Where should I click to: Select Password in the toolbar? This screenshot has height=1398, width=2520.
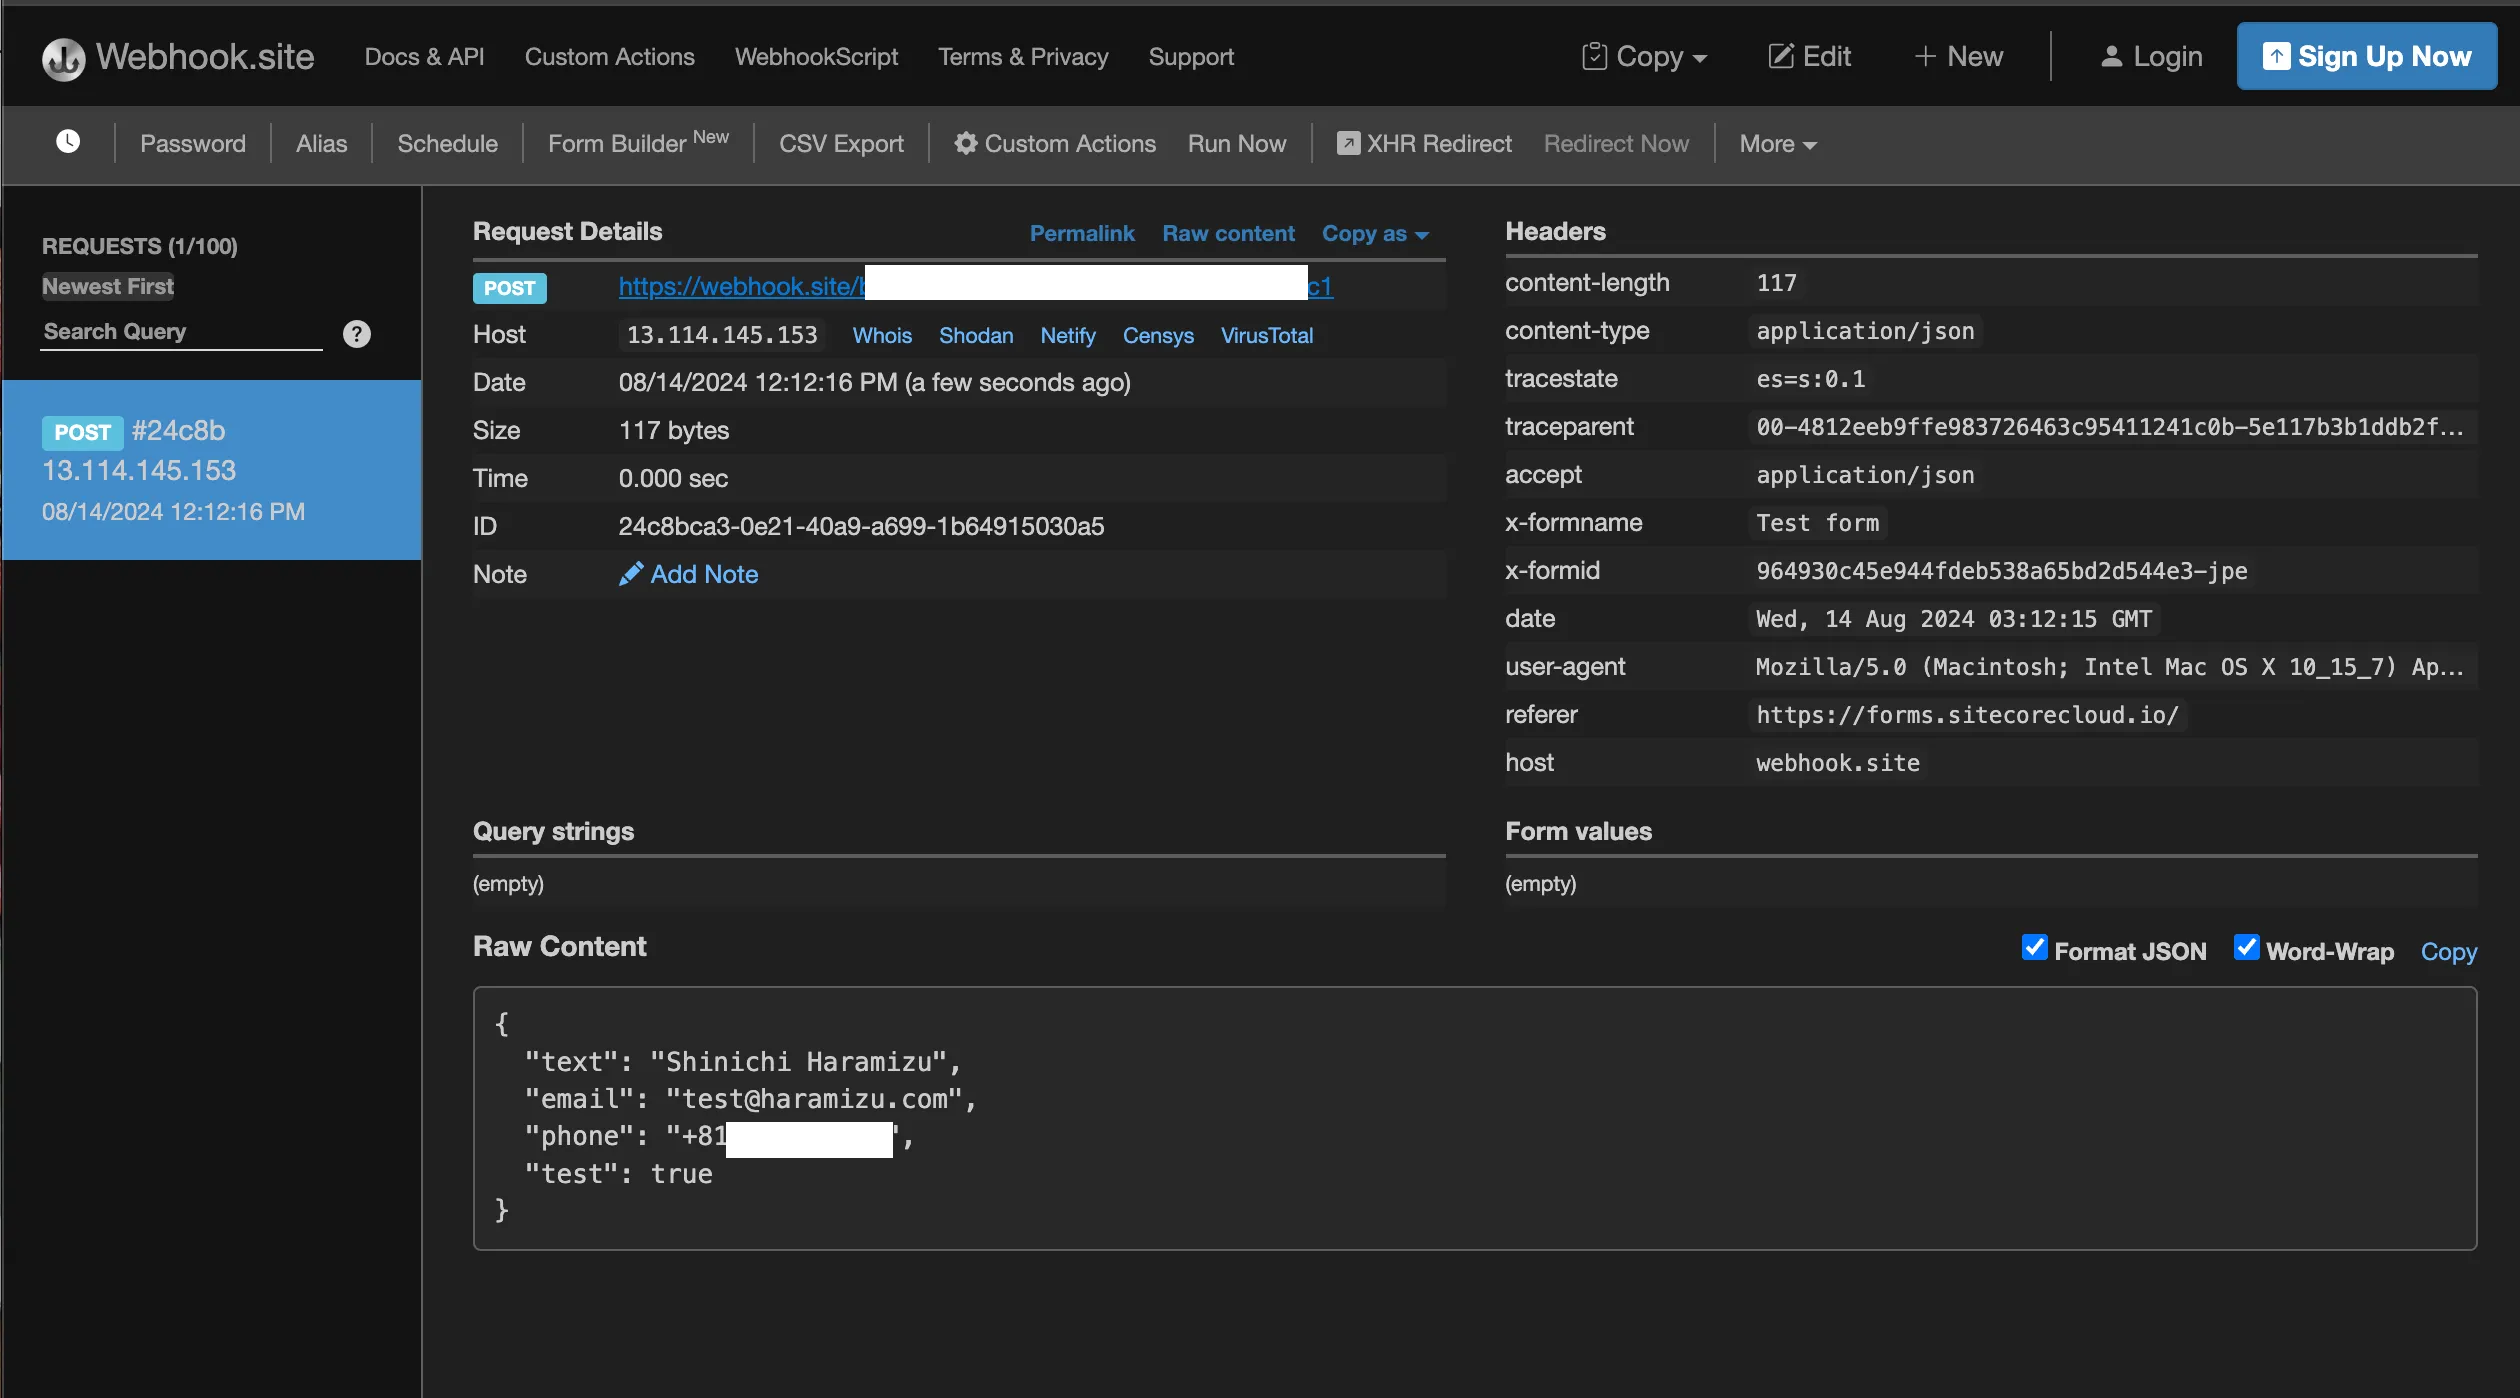(x=193, y=144)
